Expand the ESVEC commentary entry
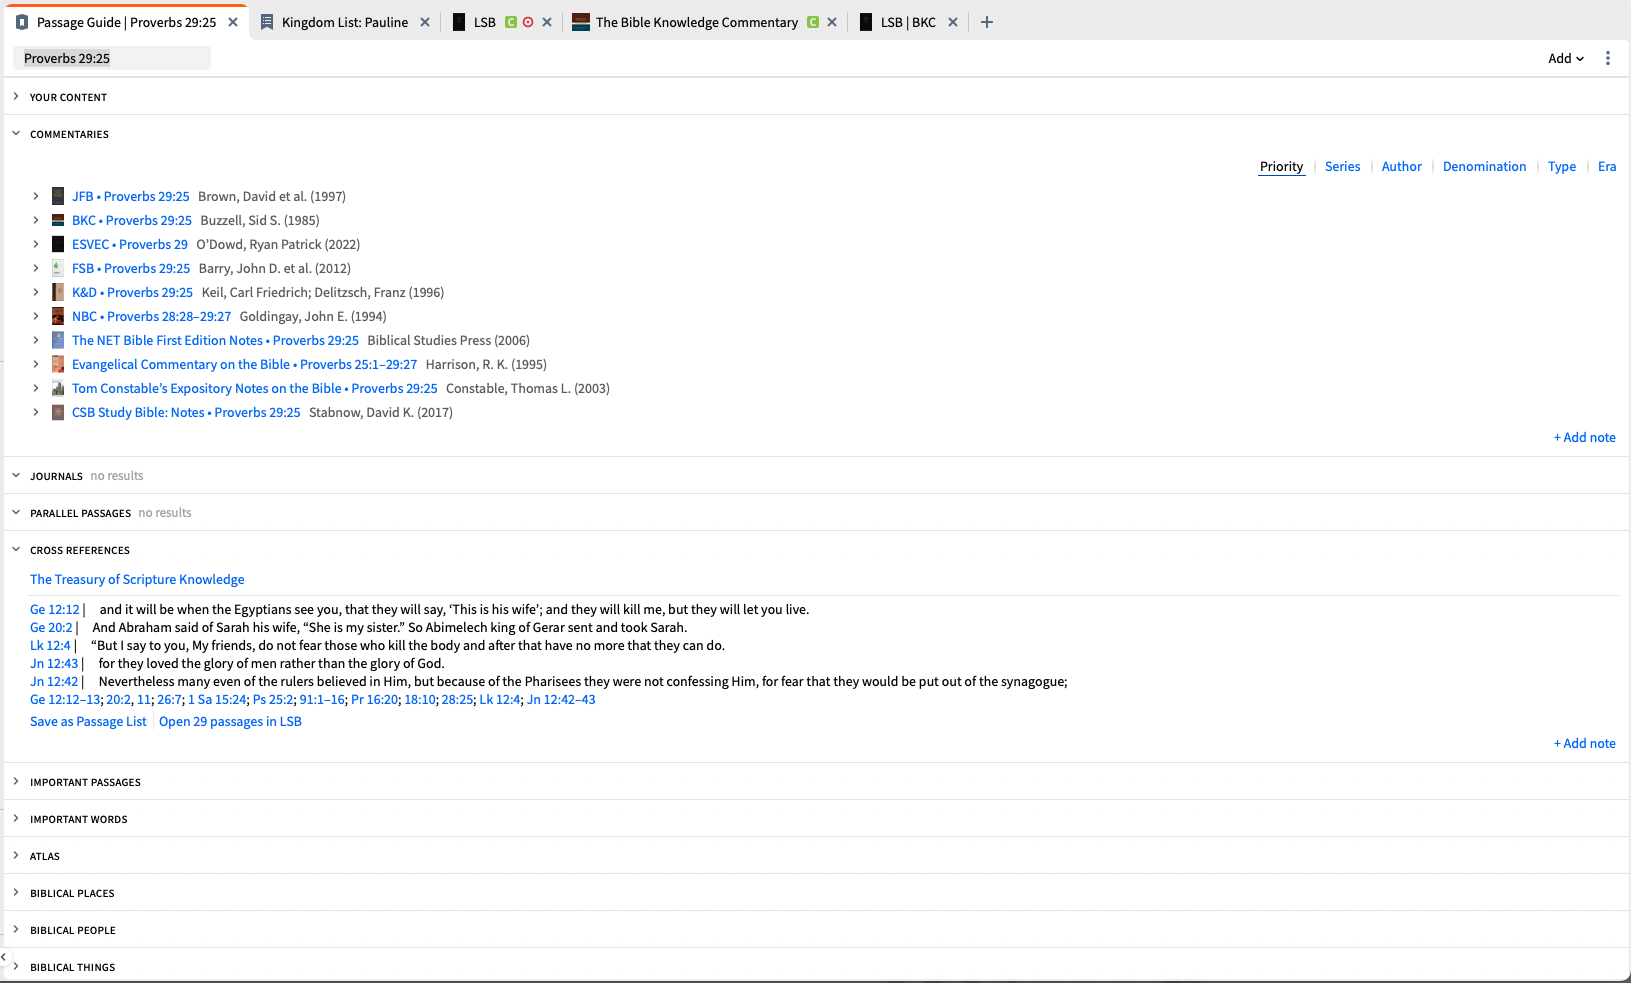 pos(36,243)
